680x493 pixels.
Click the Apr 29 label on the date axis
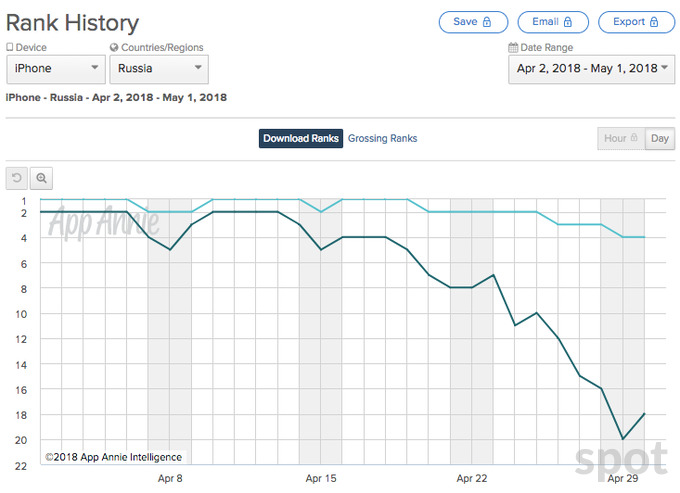coord(623,479)
